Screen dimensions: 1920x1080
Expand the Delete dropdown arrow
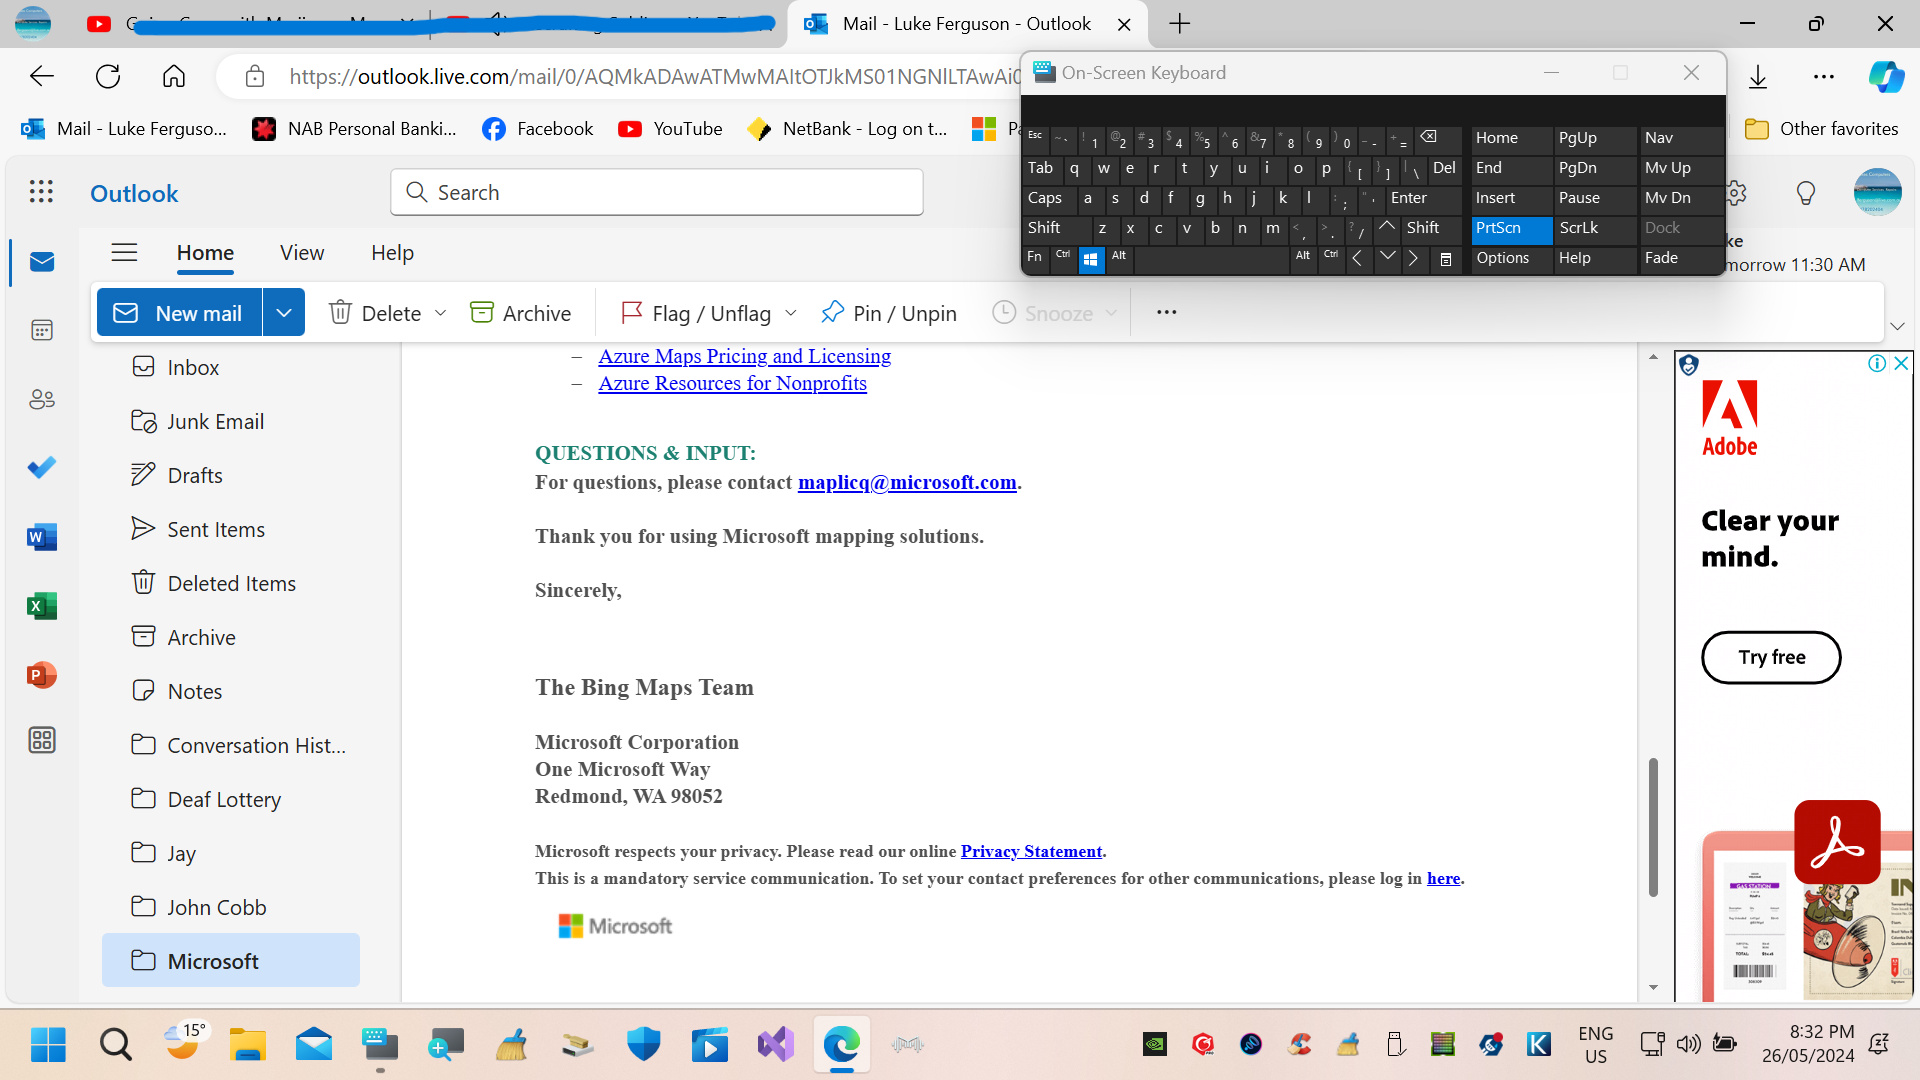(x=441, y=313)
